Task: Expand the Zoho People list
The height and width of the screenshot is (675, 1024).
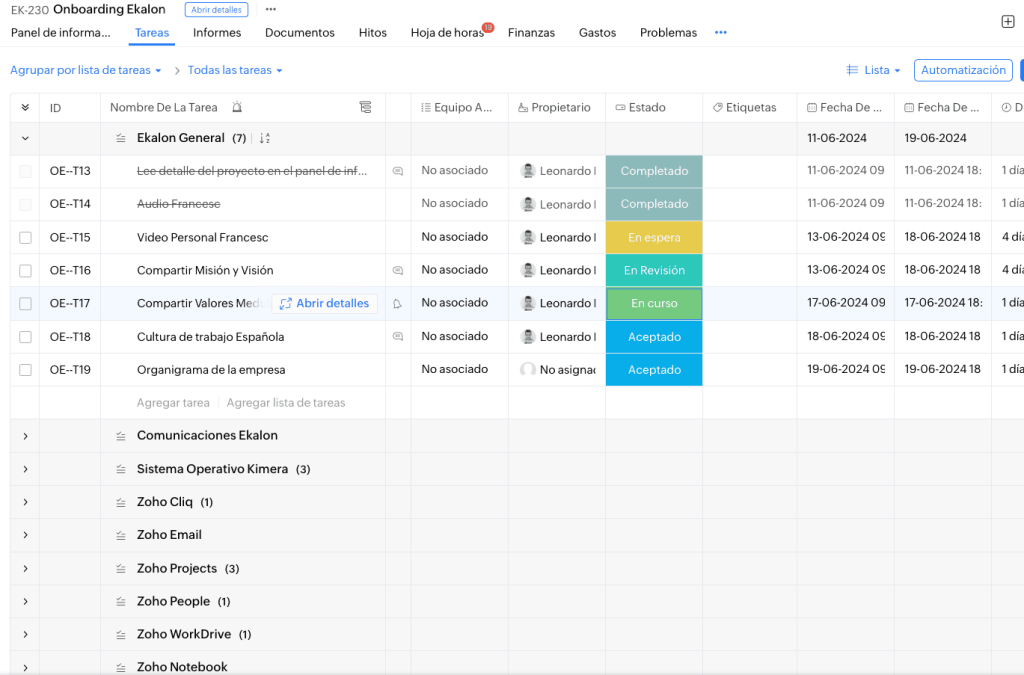Action: (25, 602)
